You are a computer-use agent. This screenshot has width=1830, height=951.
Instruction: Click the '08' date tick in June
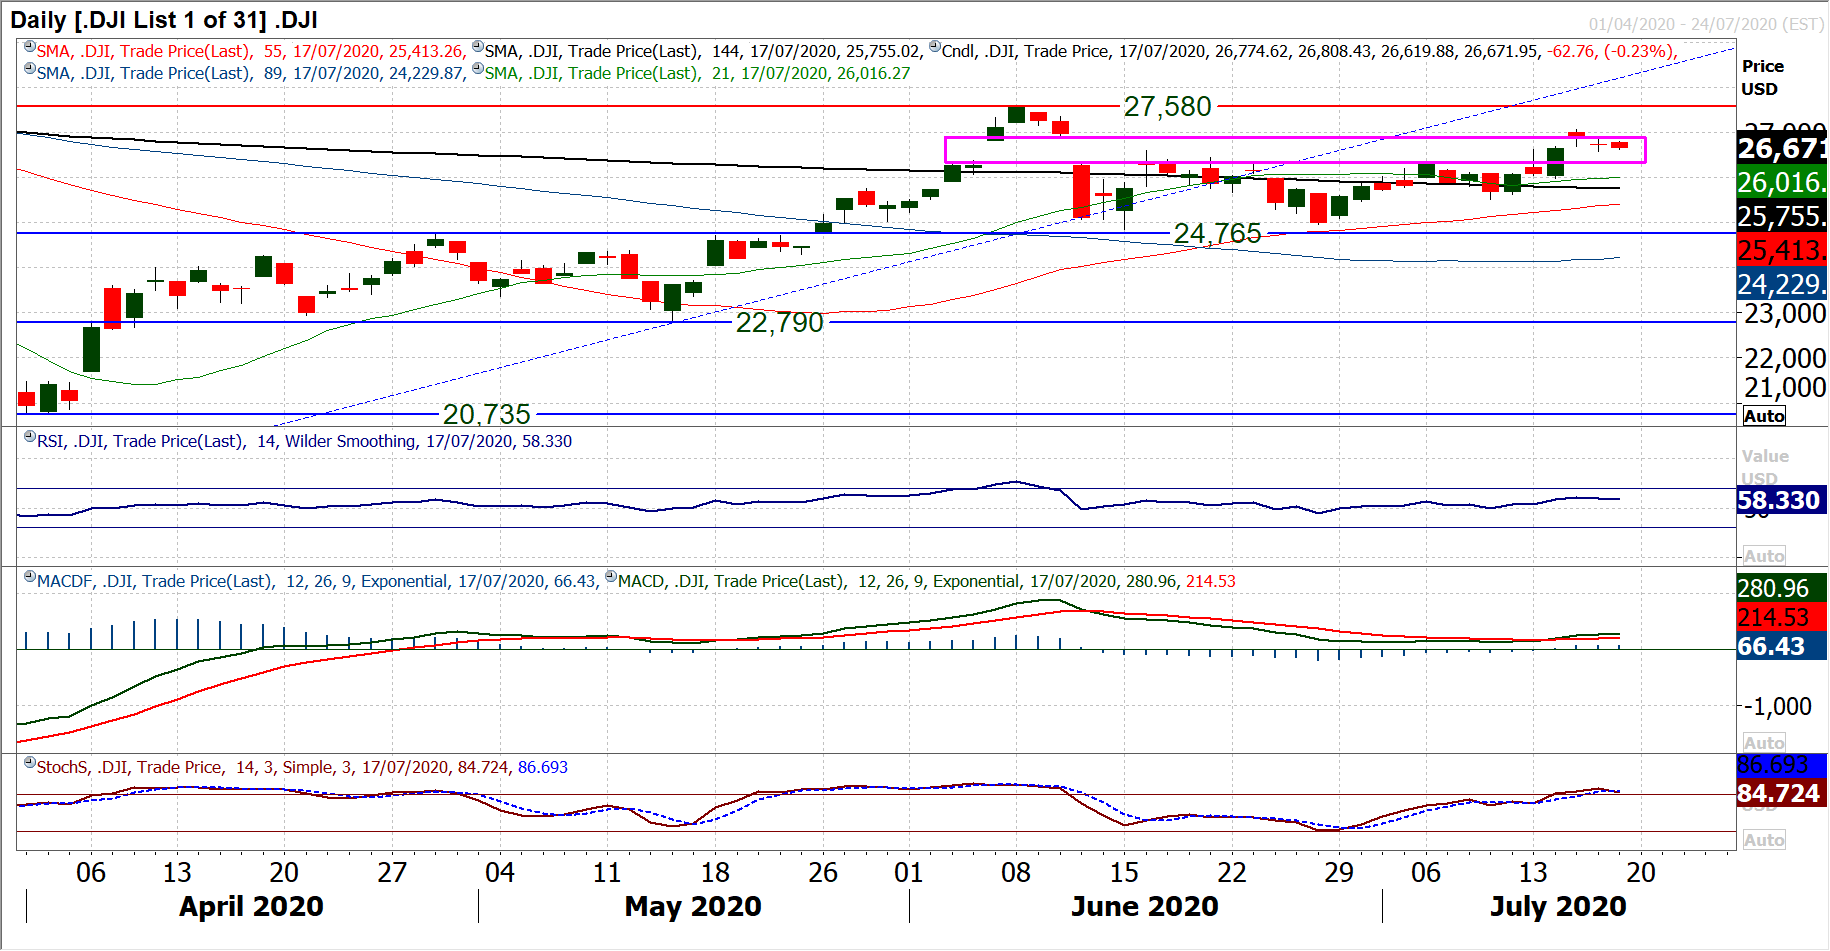coord(1016,873)
